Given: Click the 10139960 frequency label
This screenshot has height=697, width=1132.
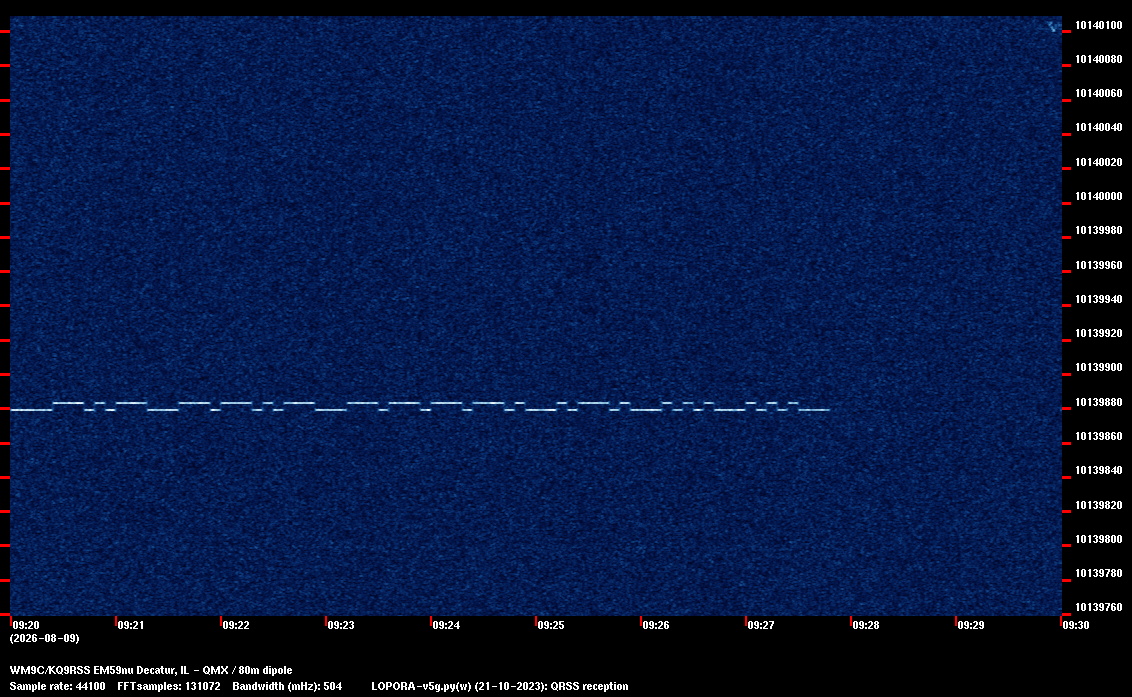Looking at the screenshot, I should (1098, 265).
